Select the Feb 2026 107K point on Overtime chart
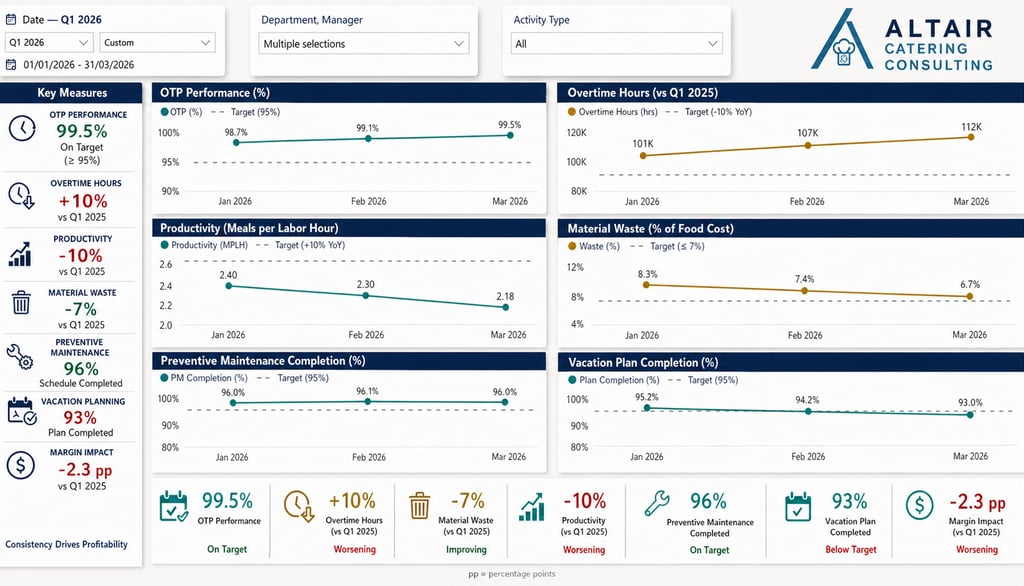Screen dimensions: 1024x586 pos(808,145)
